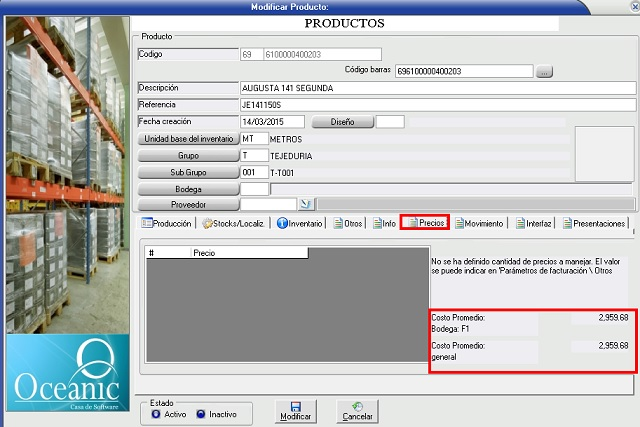This screenshot has width=640, height=427.
Task: Click the Bodega selector button
Action: (187, 188)
